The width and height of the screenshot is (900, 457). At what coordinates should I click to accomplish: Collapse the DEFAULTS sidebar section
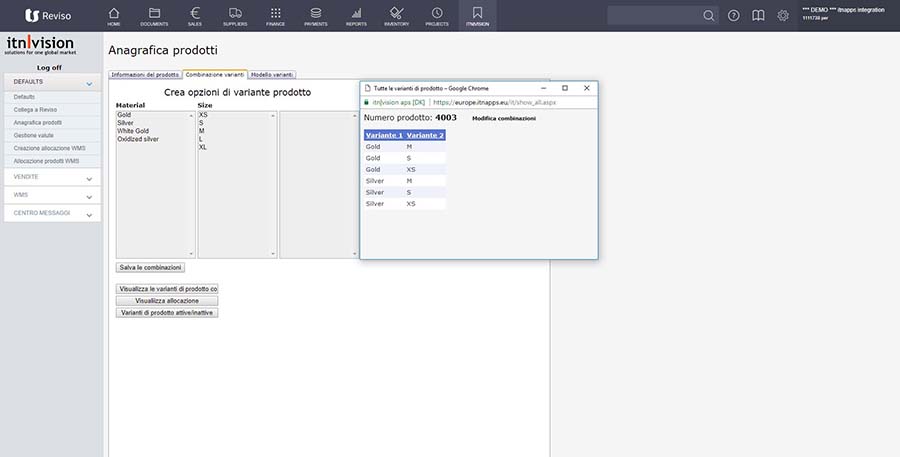click(x=89, y=84)
